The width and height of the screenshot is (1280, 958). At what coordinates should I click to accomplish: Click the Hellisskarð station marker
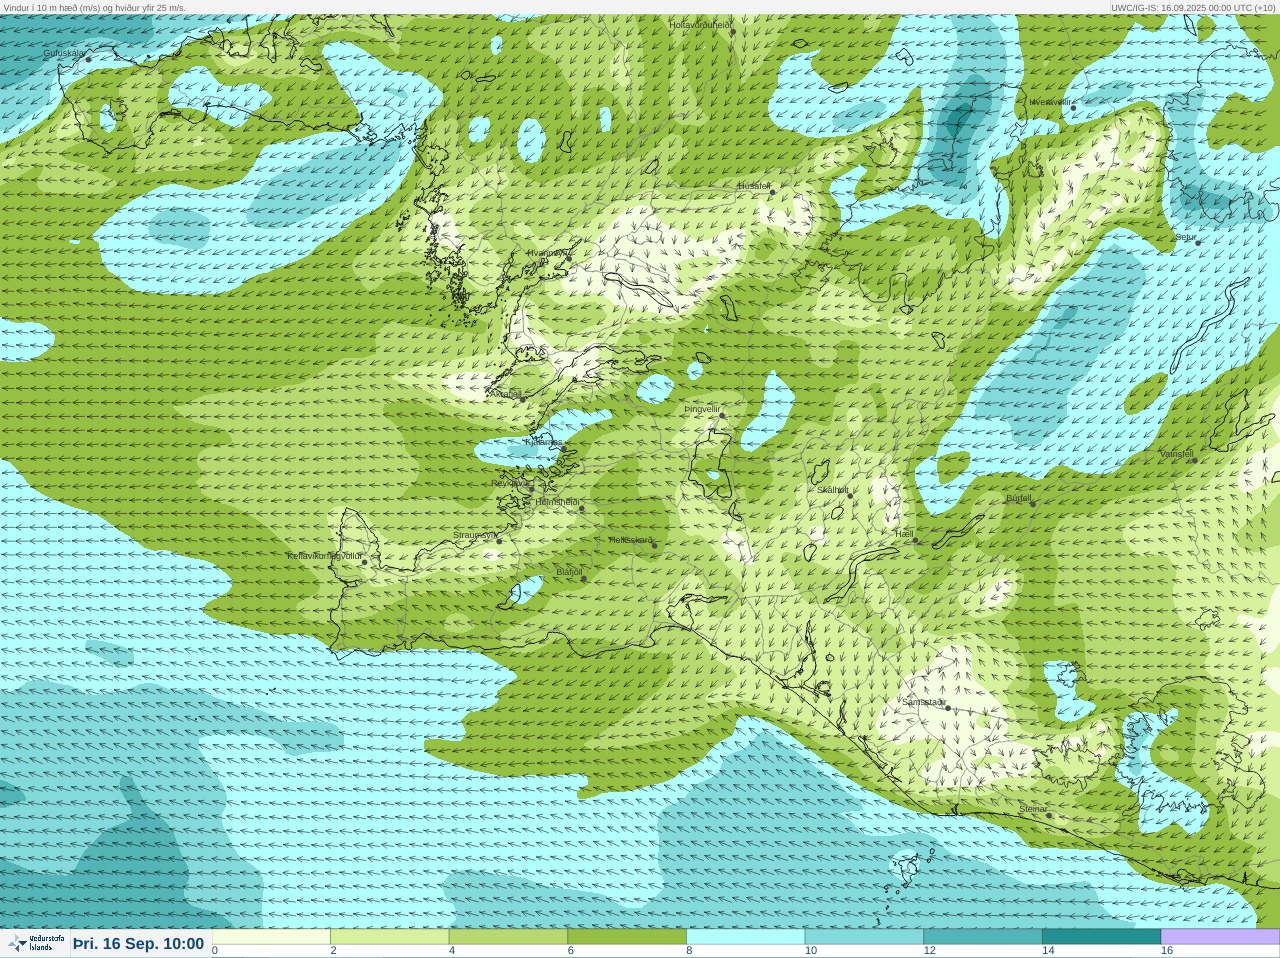(655, 545)
